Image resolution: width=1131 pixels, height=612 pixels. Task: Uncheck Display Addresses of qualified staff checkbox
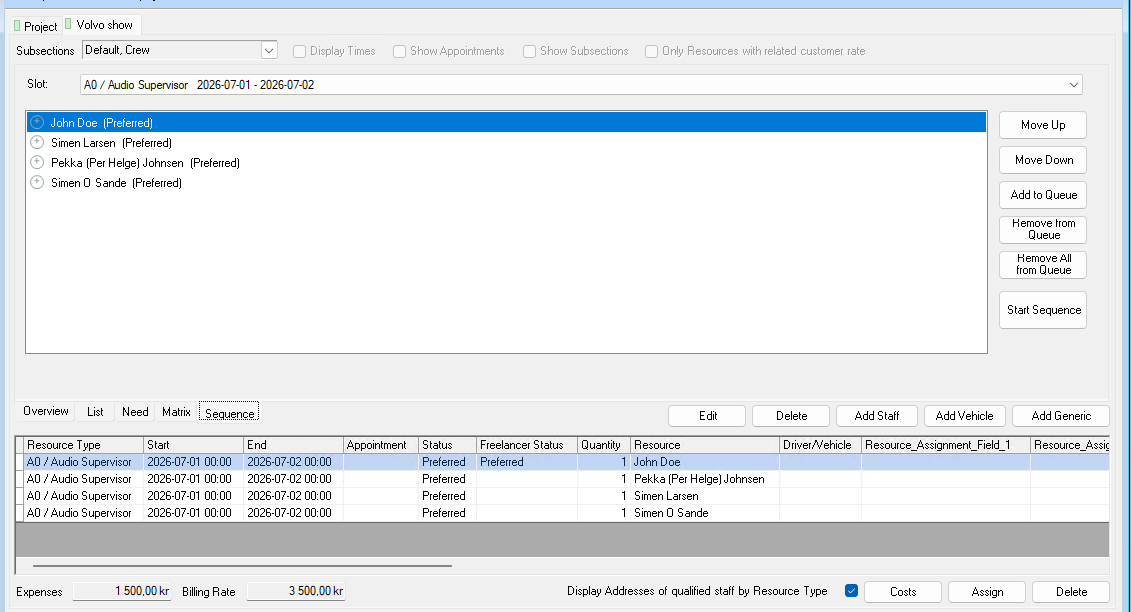click(851, 591)
